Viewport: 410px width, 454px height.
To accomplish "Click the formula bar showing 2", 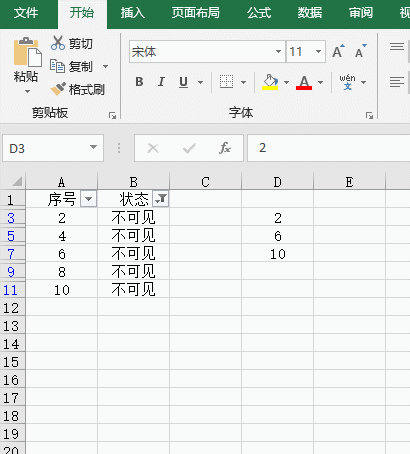I will click(x=329, y=148).
